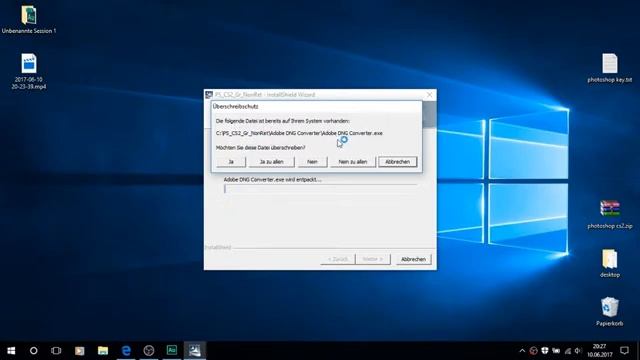This screenshot has height=360, width=640.
Task: Show hidden system tray icons
Action: pos(522,351)
